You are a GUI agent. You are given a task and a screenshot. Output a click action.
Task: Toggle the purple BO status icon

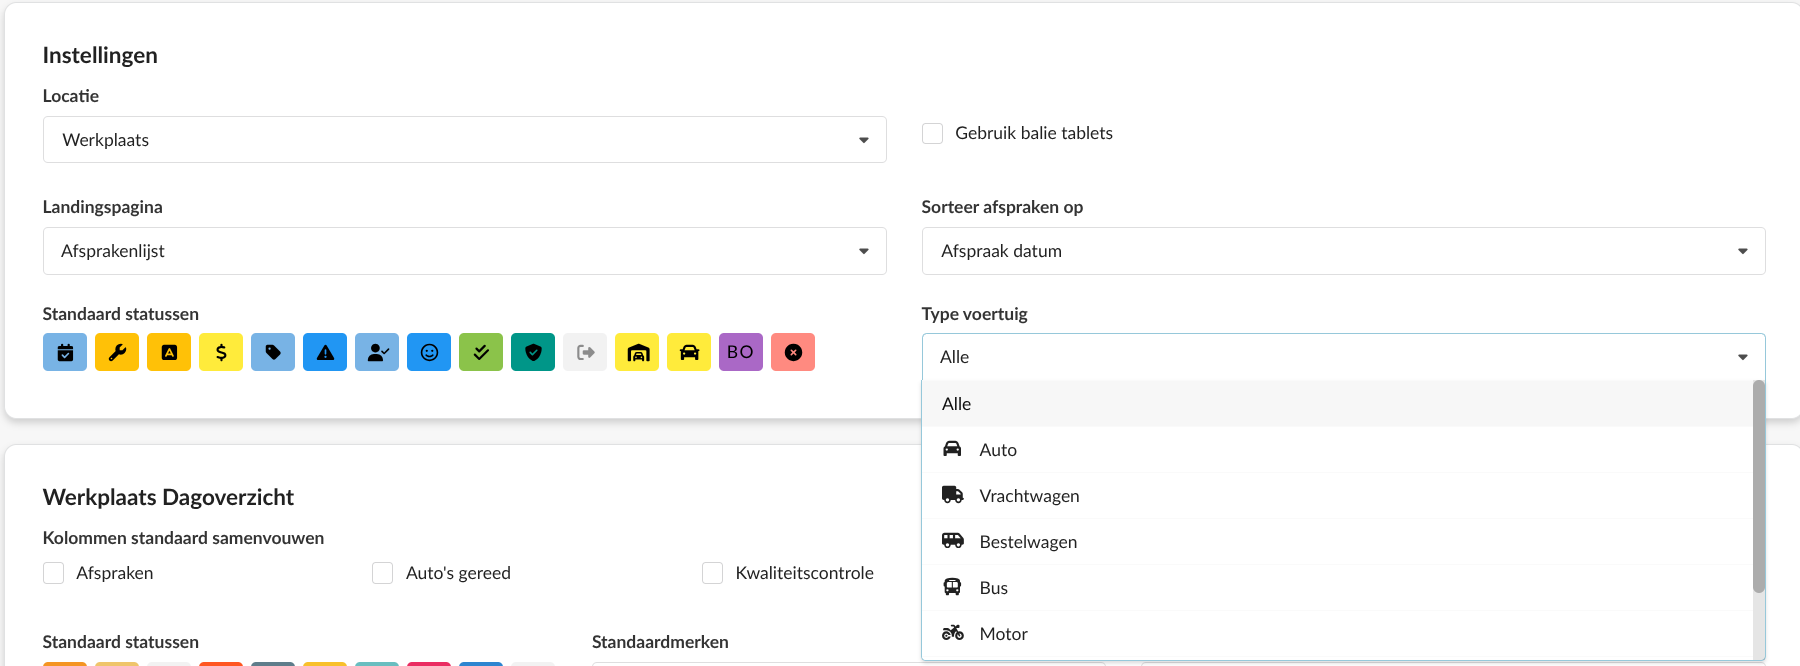pyautogui.click(x=741, y=352)
